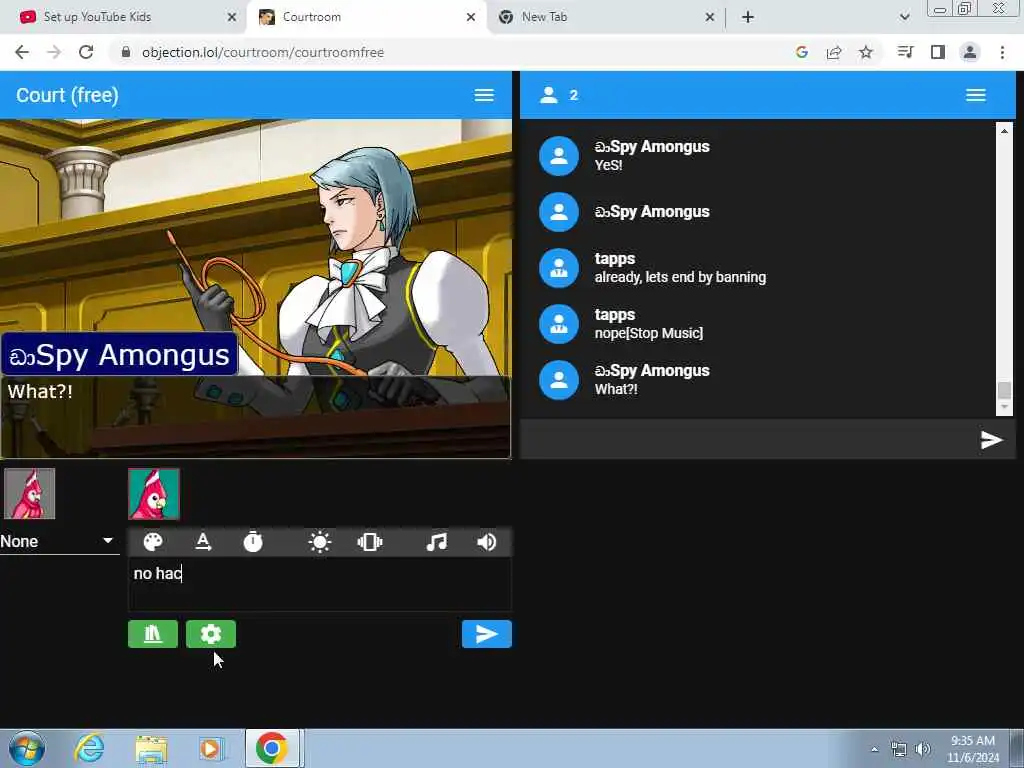Image resolution: width=1024 pixels, height=768 pixels.
Task: Open the Windows Start menu
Action: coord(27,748)
